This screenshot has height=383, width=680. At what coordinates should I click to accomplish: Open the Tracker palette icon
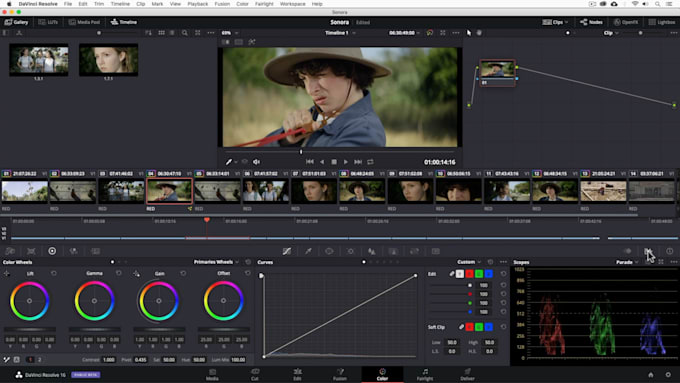tap(350, 251)
